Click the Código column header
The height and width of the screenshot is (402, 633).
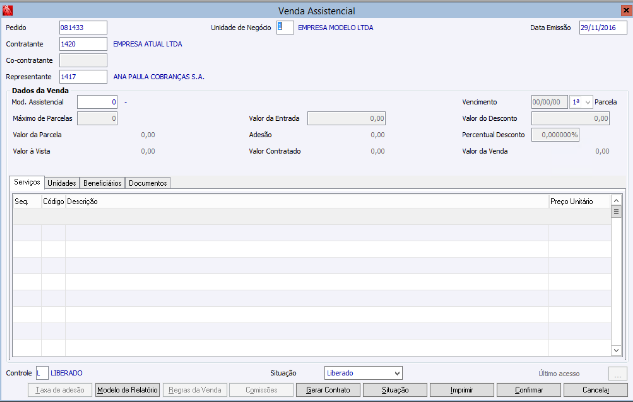tap(54, 201)
